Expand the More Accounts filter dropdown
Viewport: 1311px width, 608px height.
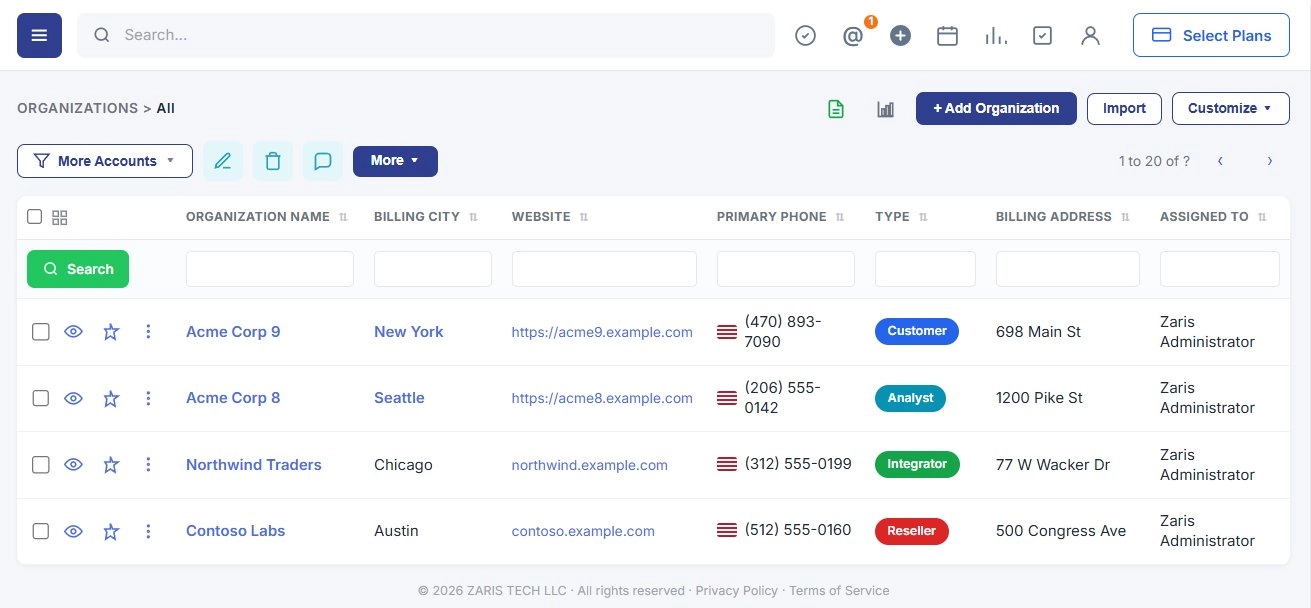[x=105, y=161]
